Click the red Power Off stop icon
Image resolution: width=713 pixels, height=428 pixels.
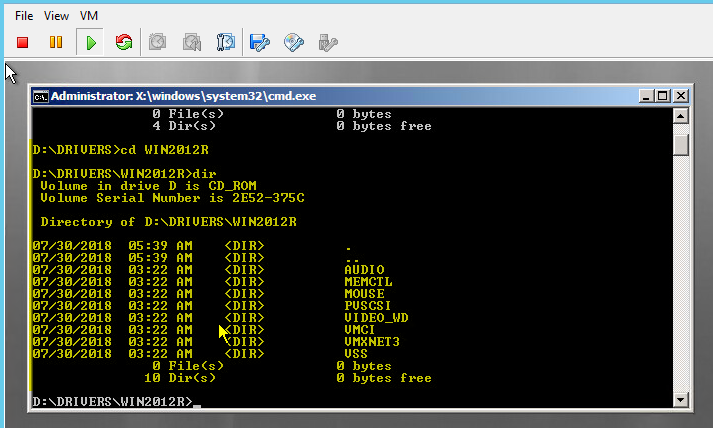[x=22, y=43]
